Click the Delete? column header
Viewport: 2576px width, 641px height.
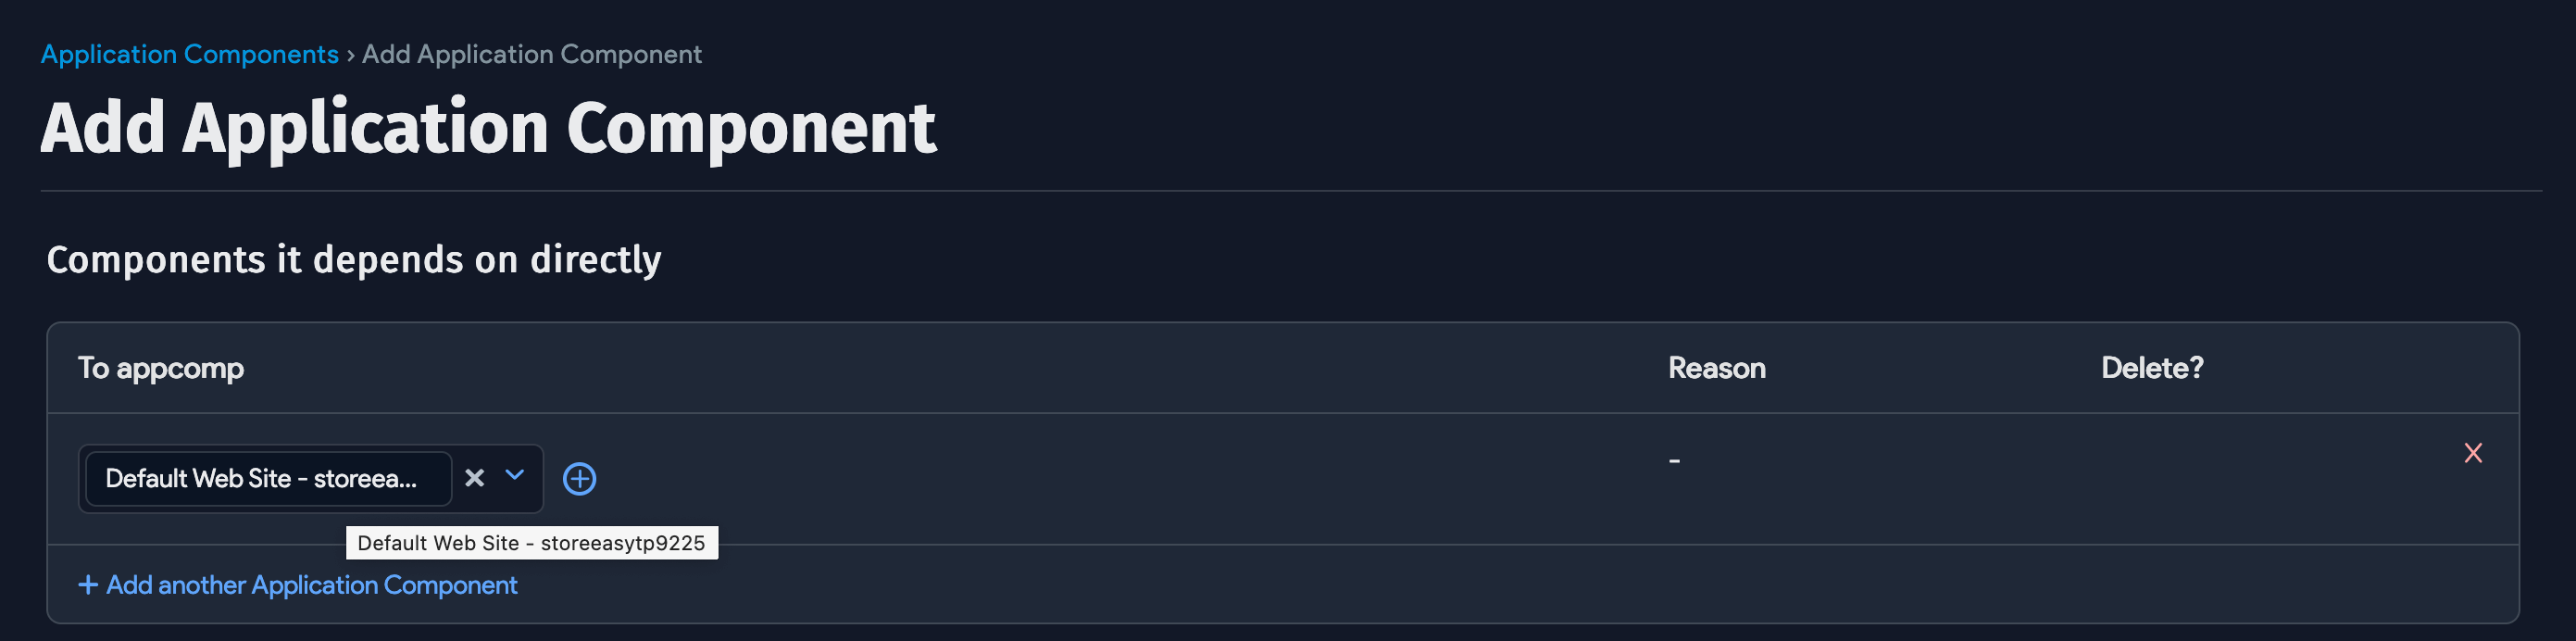(2152, 368)
